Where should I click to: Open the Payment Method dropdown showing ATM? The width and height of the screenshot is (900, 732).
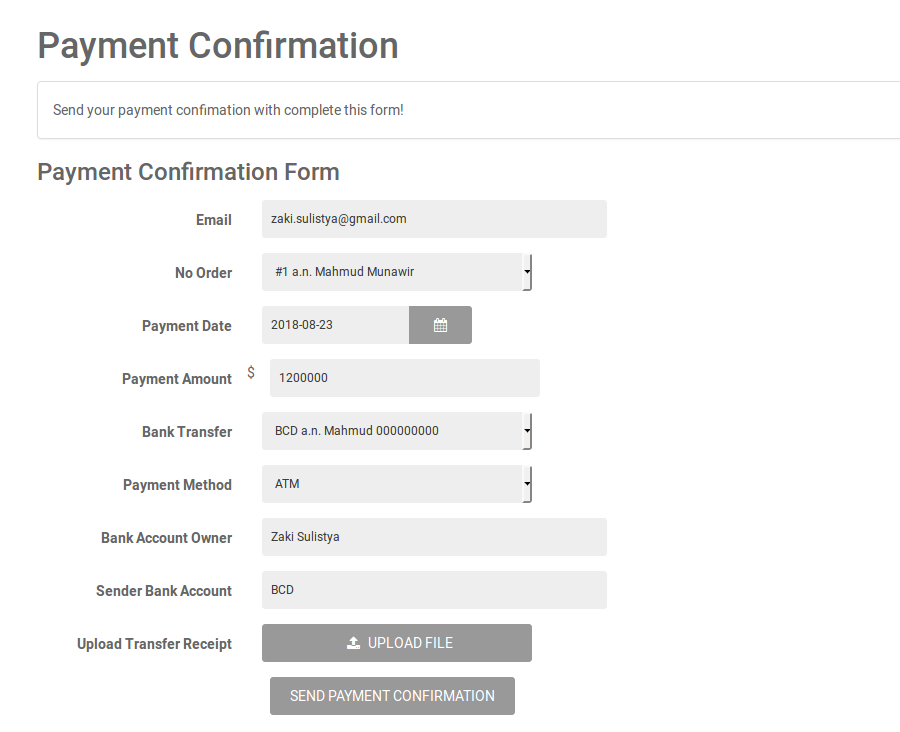pyautogui.click(x=396, y=484)
